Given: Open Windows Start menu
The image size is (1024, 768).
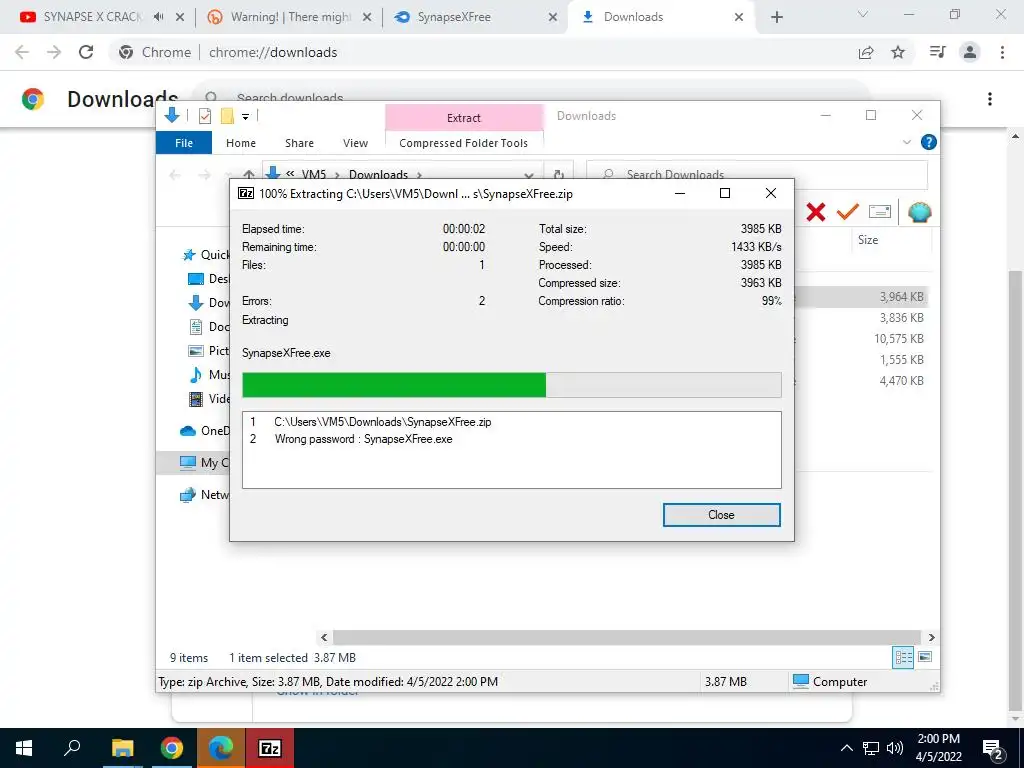Looking at the screenshot, I should (24, 748).
